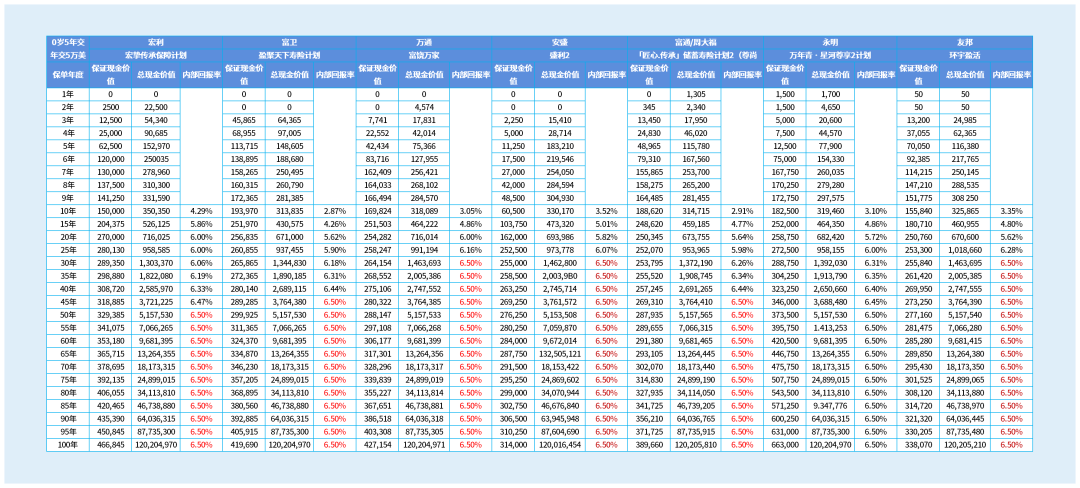The image size is (1080, 488).
Task: Select the 盛利2 plan name cell
Action: point(559,54)
